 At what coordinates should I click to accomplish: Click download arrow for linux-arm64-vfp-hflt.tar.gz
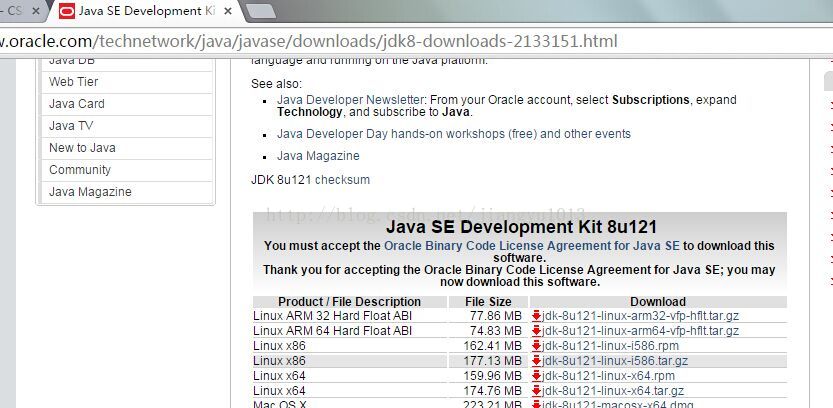tap(536, 331)
